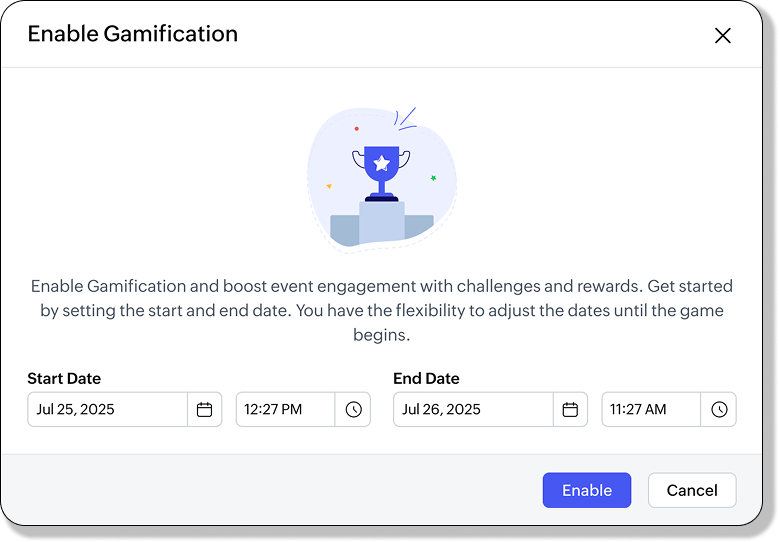Image resolution: width=779 pixels, height=542 pixels.
Task: Click the trophy illustration
Action: pos(381,172)
